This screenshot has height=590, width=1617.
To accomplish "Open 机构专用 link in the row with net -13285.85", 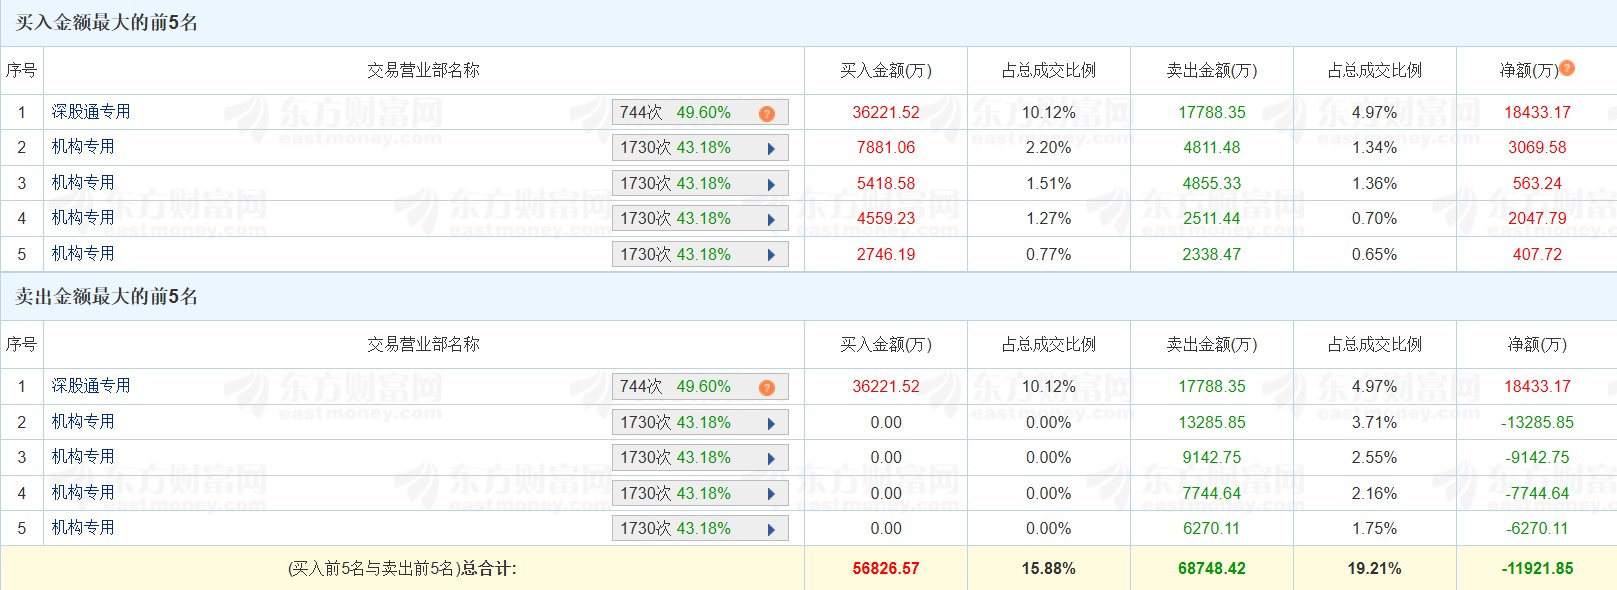I will tap(83, 422).
